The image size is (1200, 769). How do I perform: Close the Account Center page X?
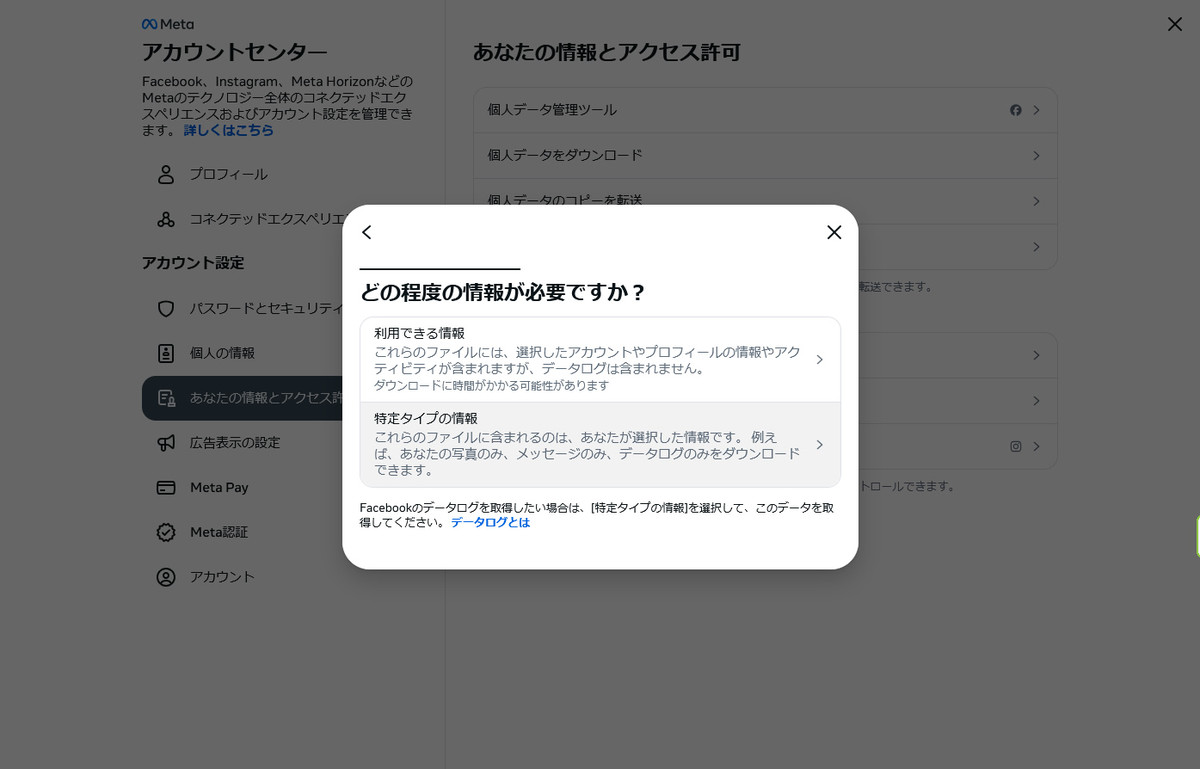1175,24
